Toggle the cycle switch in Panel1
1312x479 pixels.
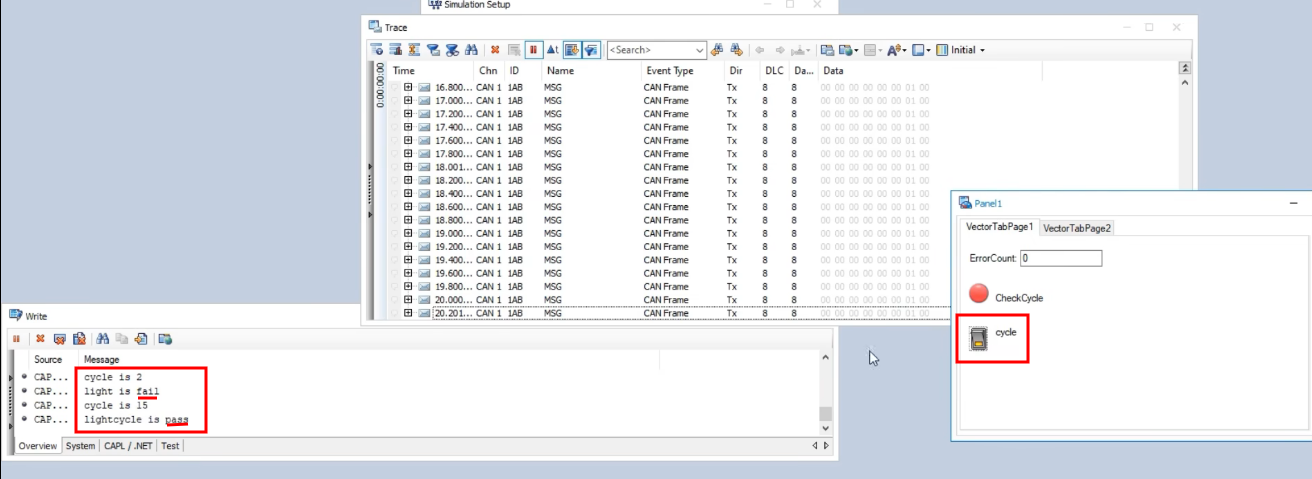tap(980, 339)
